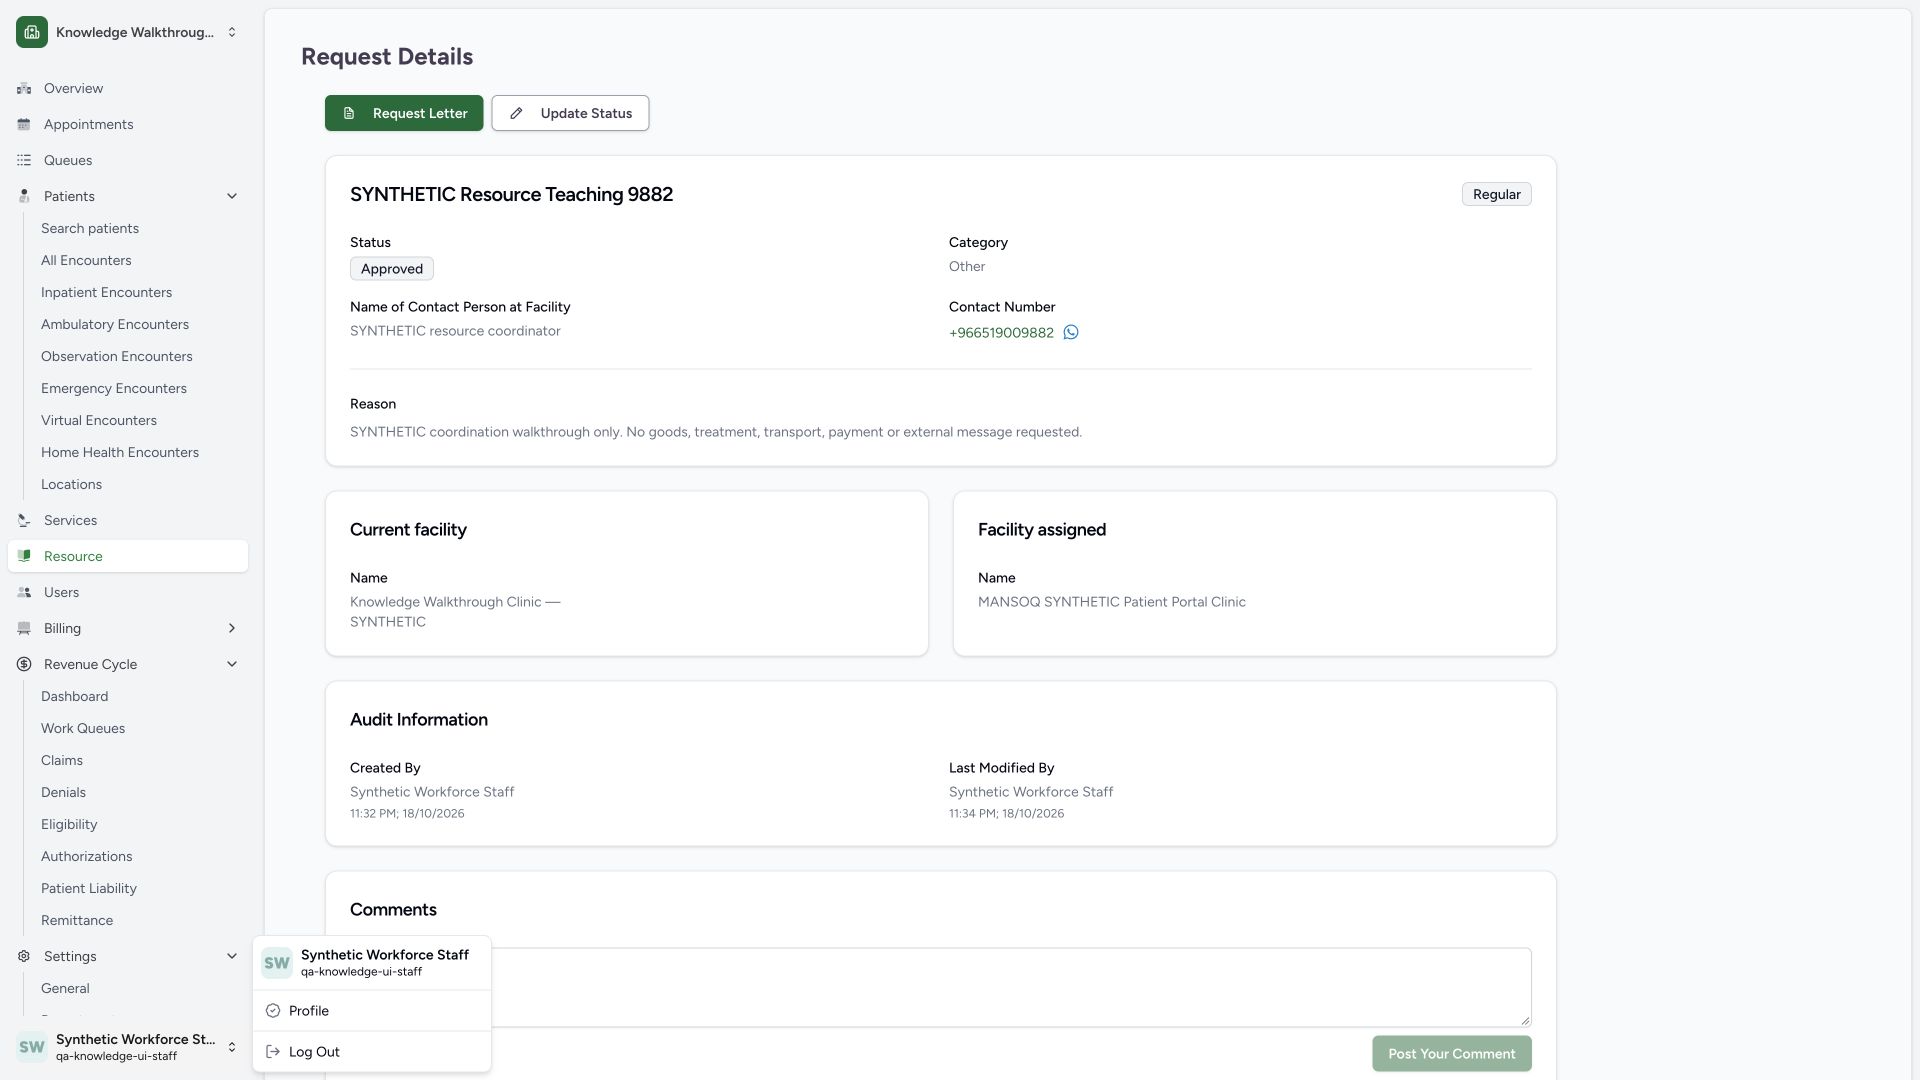1920x1080 pixels.
Task: Collapse the Patients section chevron
Action: tap(232, 197)
